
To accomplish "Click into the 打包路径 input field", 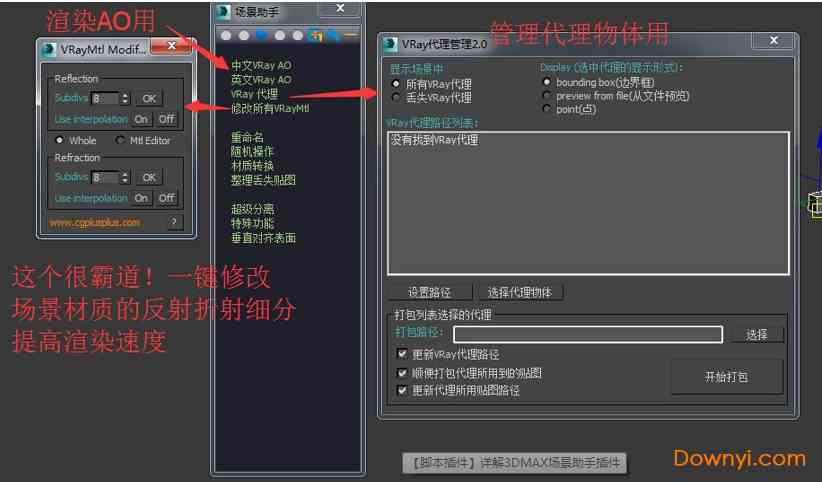I will coord(588,334).
